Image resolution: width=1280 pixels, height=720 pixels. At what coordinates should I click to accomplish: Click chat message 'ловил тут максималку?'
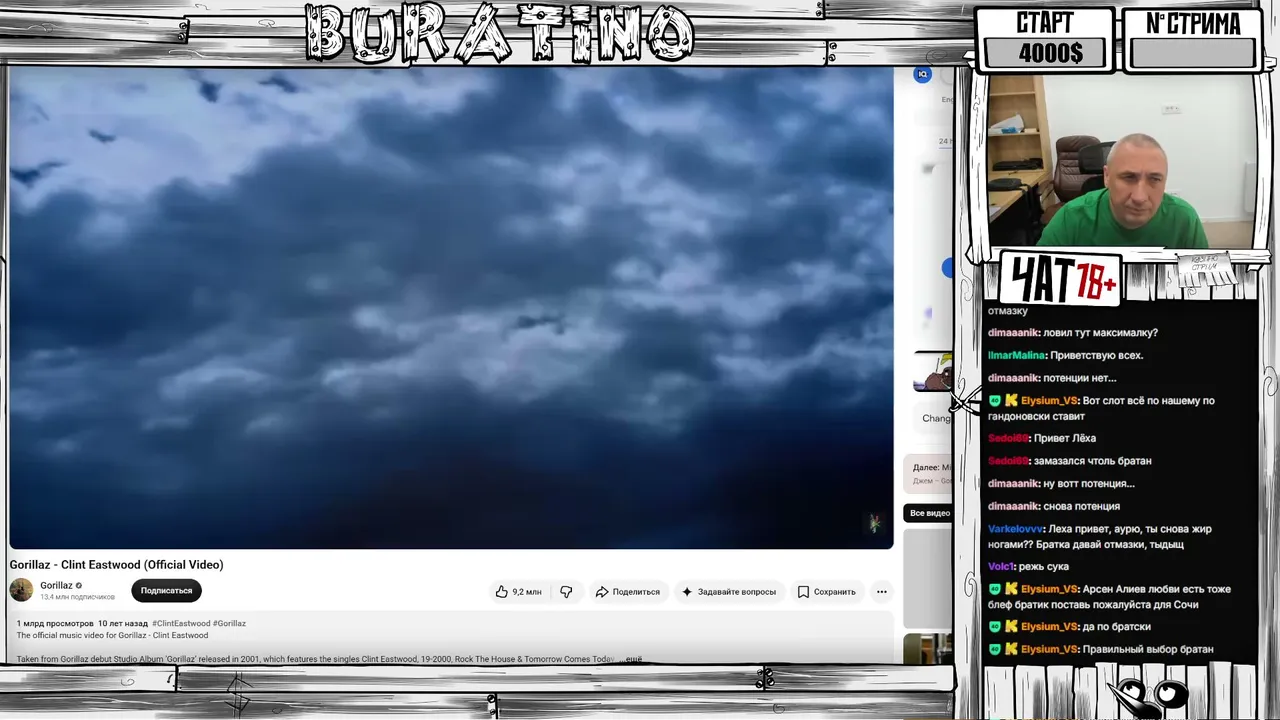coord(1100,333)
